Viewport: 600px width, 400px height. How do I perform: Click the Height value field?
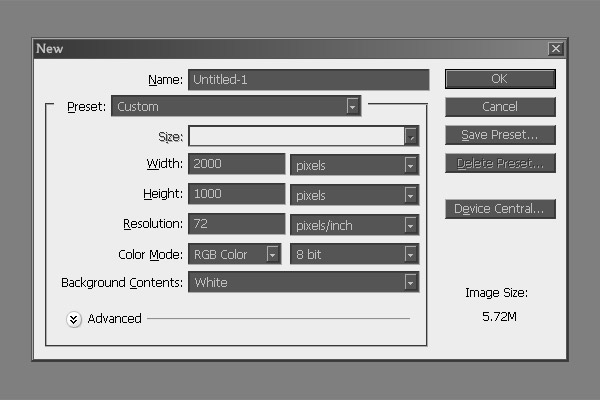[x=237, y=195]
